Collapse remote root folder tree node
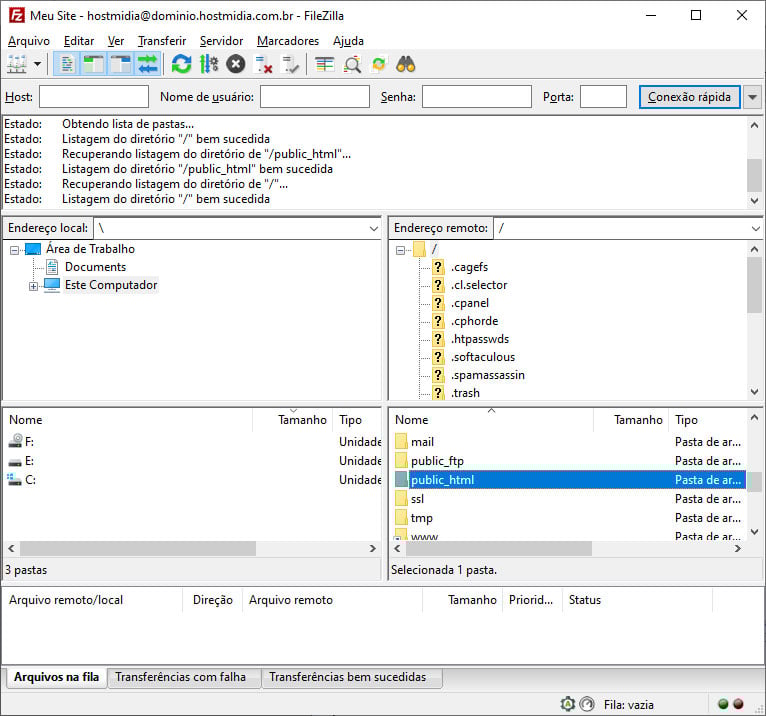 (401, 250)
